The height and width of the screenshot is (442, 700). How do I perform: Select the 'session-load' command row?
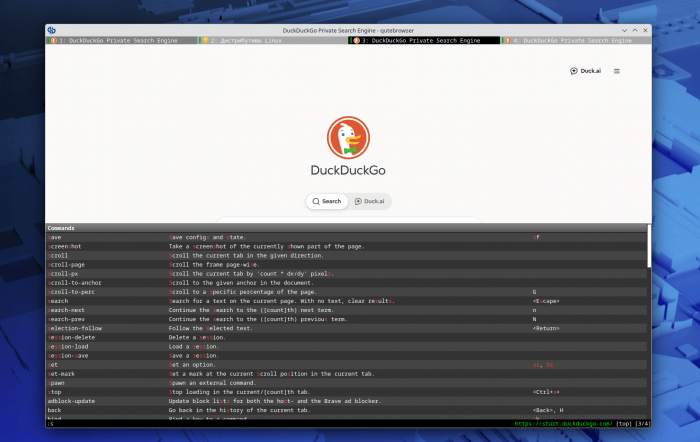[x=347, y=346]
